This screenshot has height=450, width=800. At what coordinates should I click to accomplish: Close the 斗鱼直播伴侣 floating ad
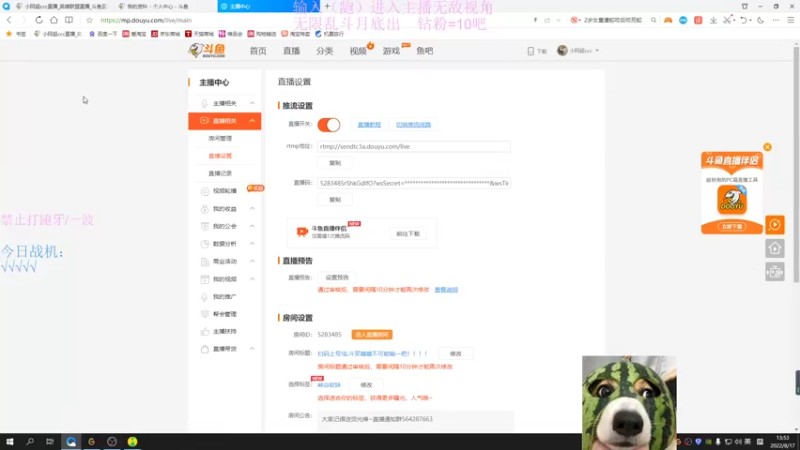(x=767, y=147)
